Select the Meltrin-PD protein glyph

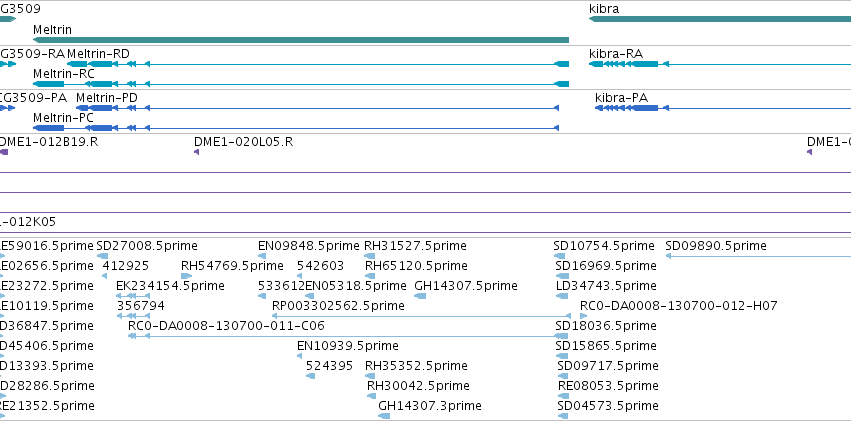pos(317,108)
